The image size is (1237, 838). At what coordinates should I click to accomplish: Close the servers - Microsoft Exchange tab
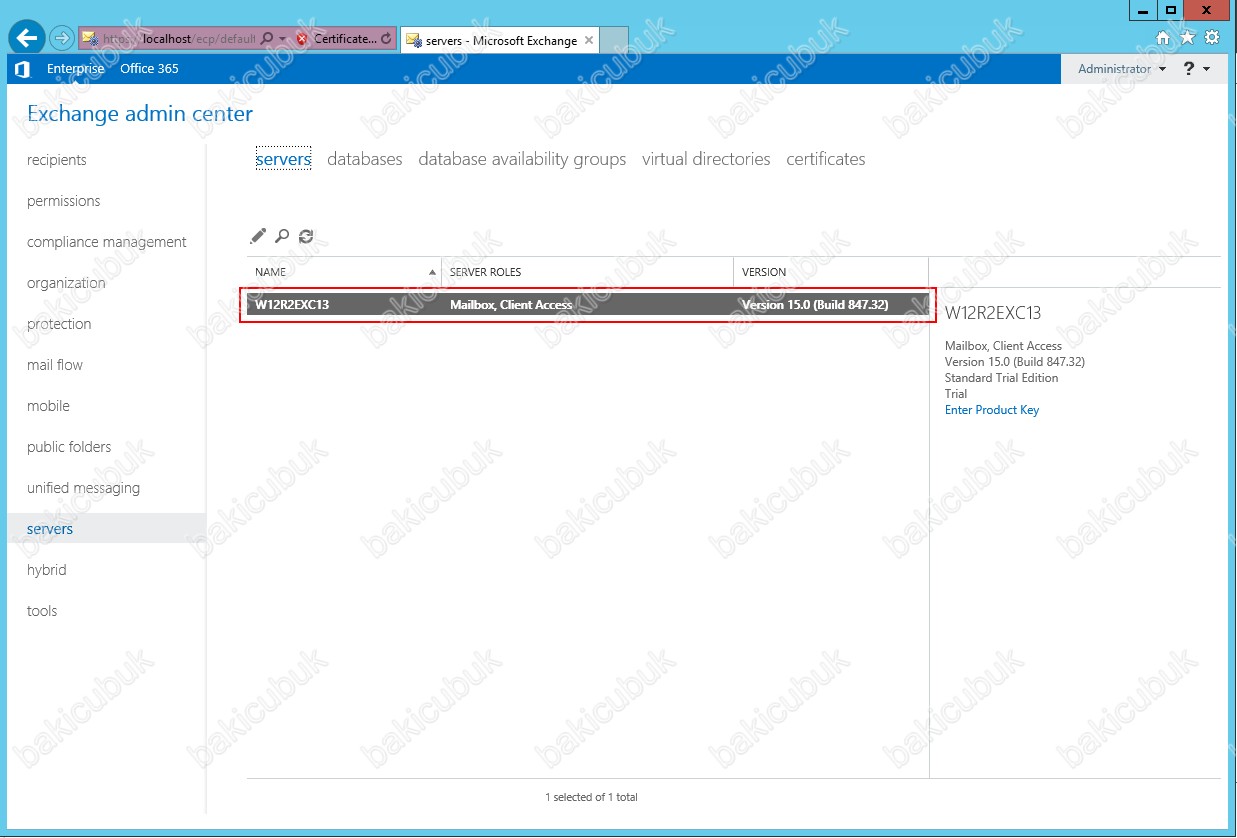click(x=589, y=40)
